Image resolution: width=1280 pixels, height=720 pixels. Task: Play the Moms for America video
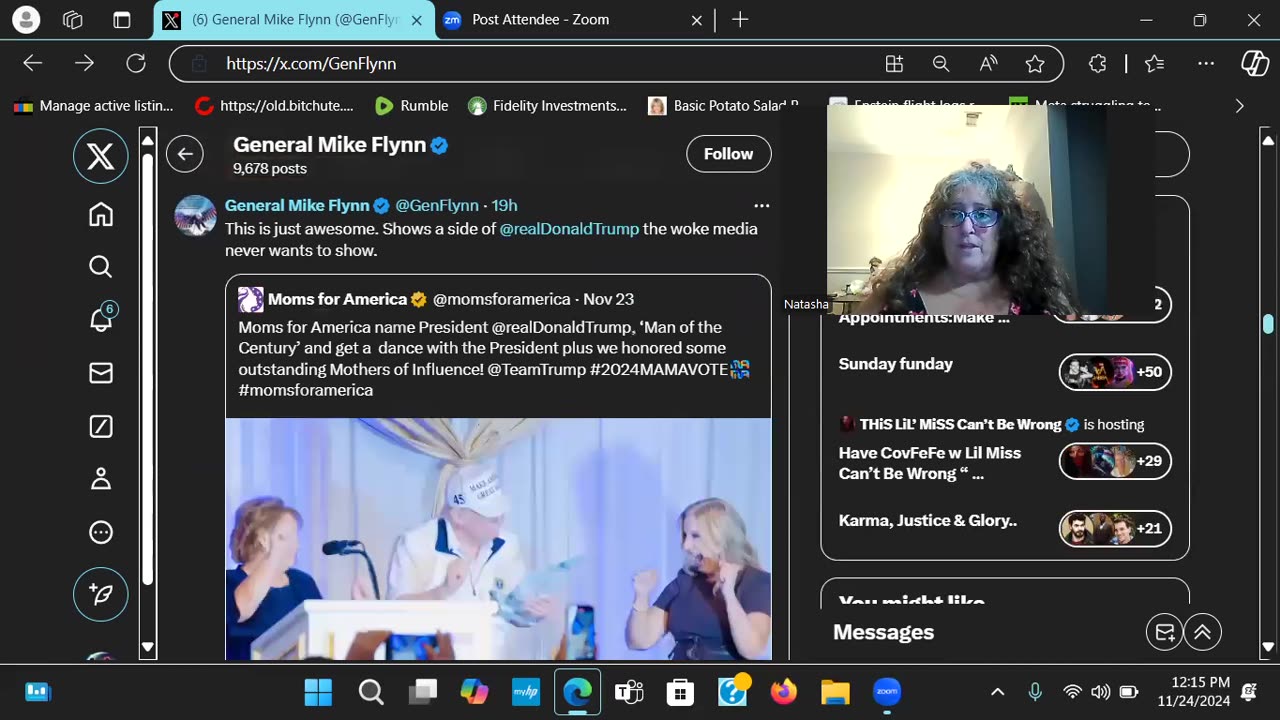(x=498, y=539)
